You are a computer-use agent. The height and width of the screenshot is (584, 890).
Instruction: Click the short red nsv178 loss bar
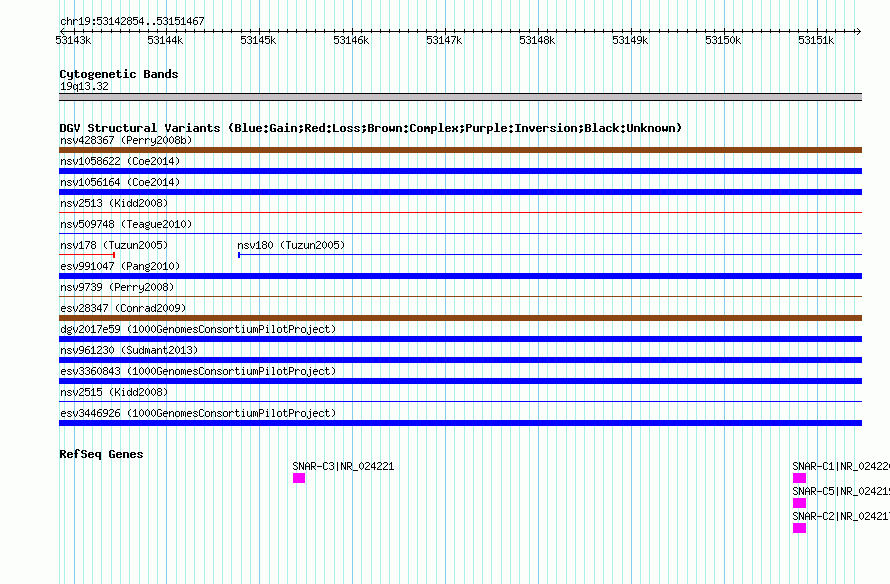tap(87, 255)
